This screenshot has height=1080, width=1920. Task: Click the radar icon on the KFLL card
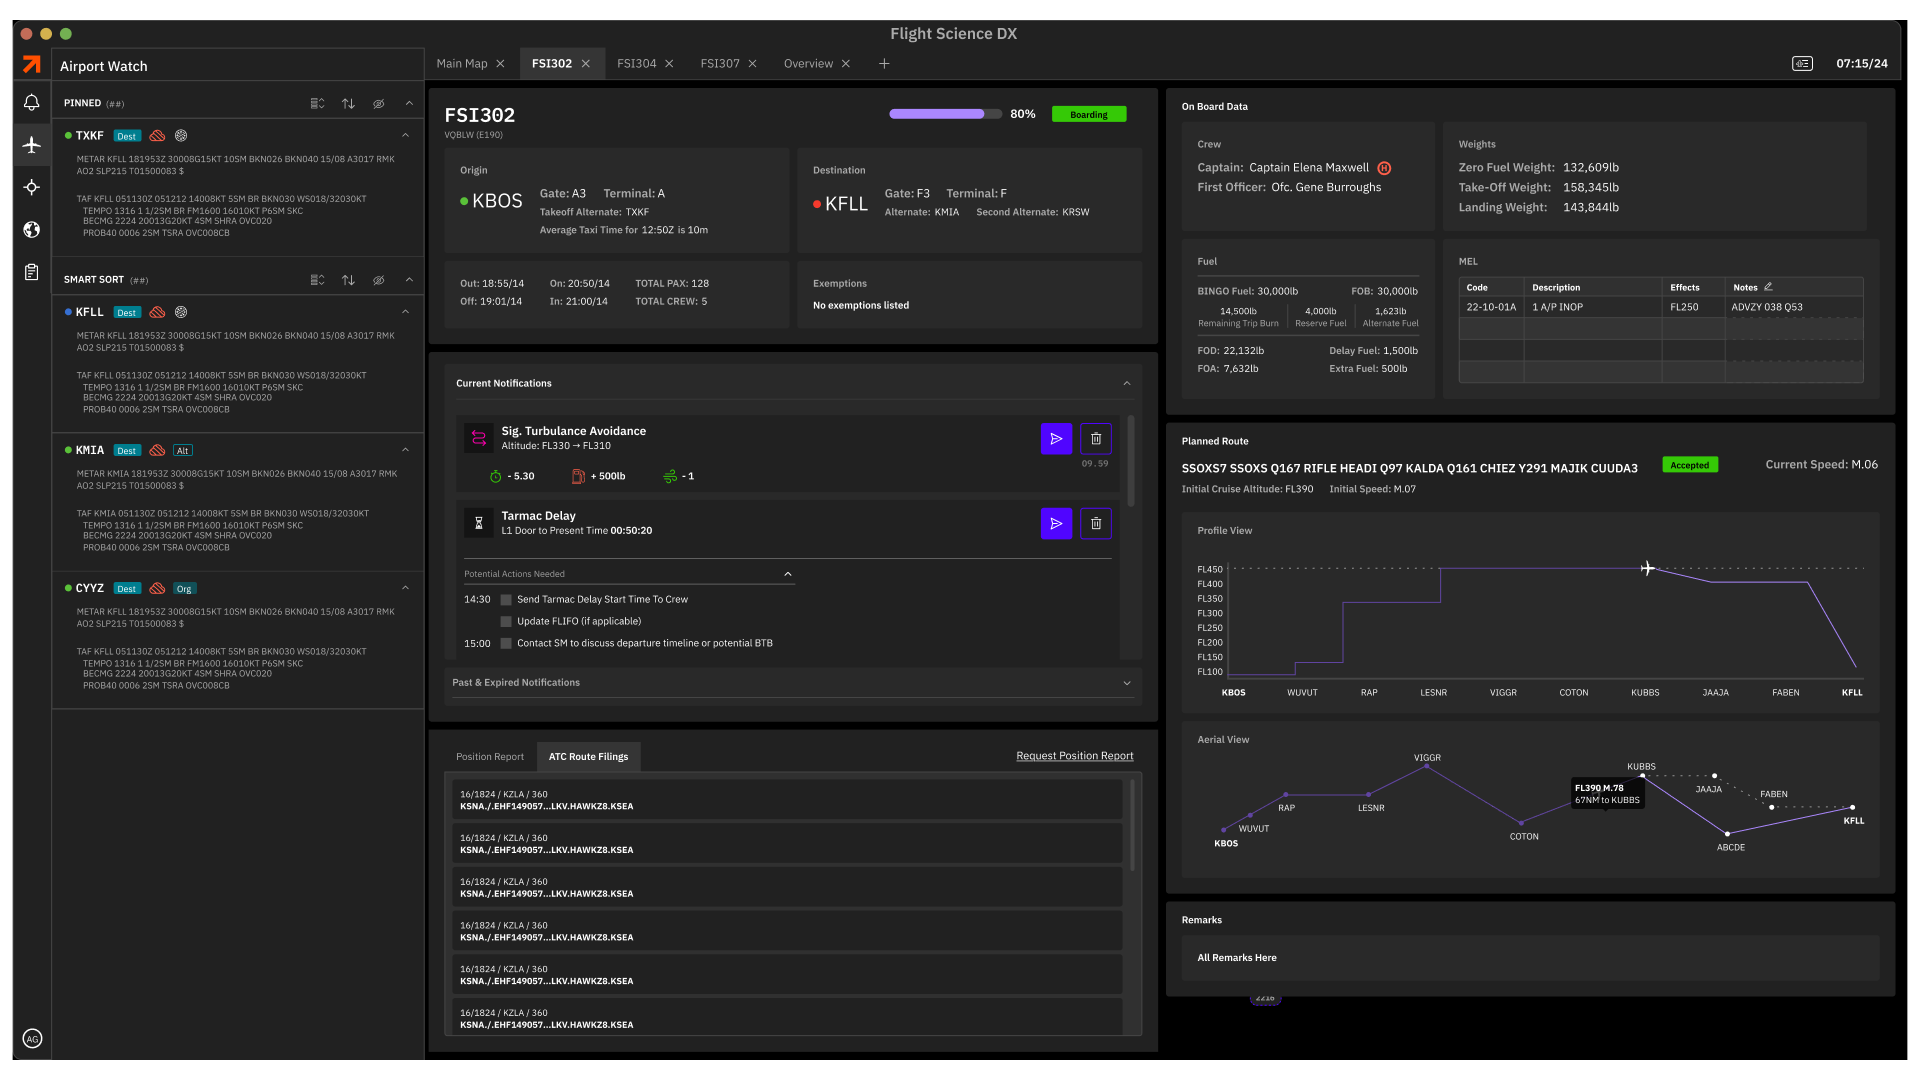click(181, 313)
